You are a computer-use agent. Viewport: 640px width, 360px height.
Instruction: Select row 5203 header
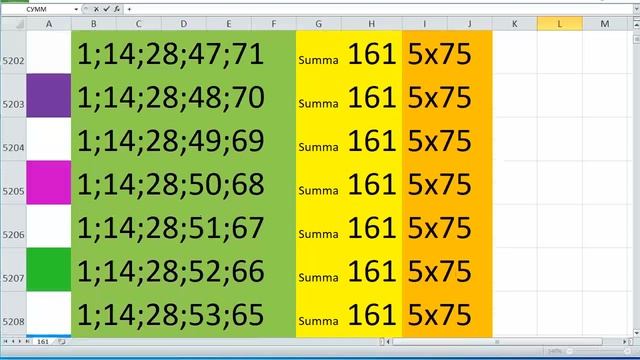[x=13, y=96]
